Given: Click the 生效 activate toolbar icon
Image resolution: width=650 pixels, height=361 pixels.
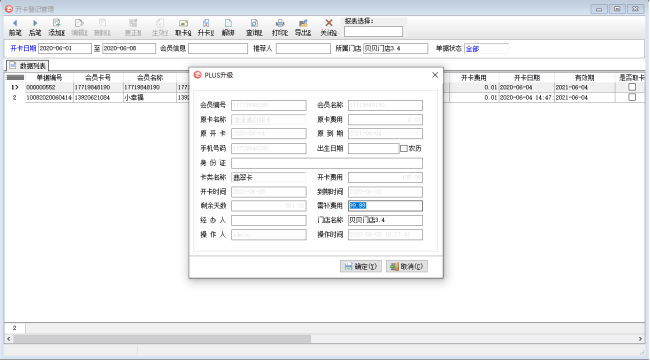Looking at the screenshot, I should [x=160, y=27].
